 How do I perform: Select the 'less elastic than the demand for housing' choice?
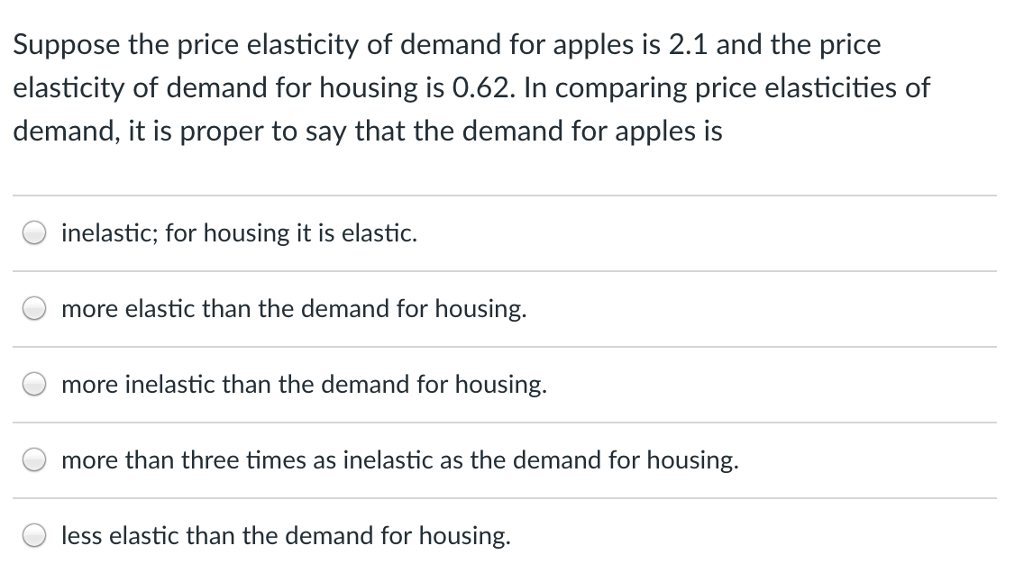[34, 536]
